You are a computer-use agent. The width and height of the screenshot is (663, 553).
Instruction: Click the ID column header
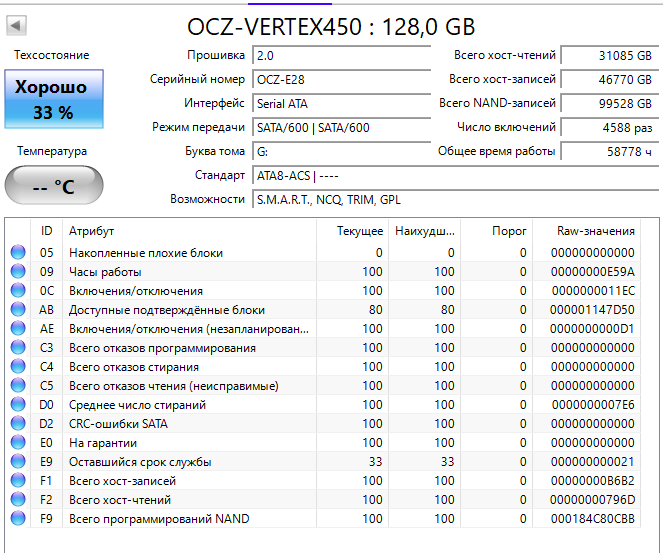coord(47,231)
